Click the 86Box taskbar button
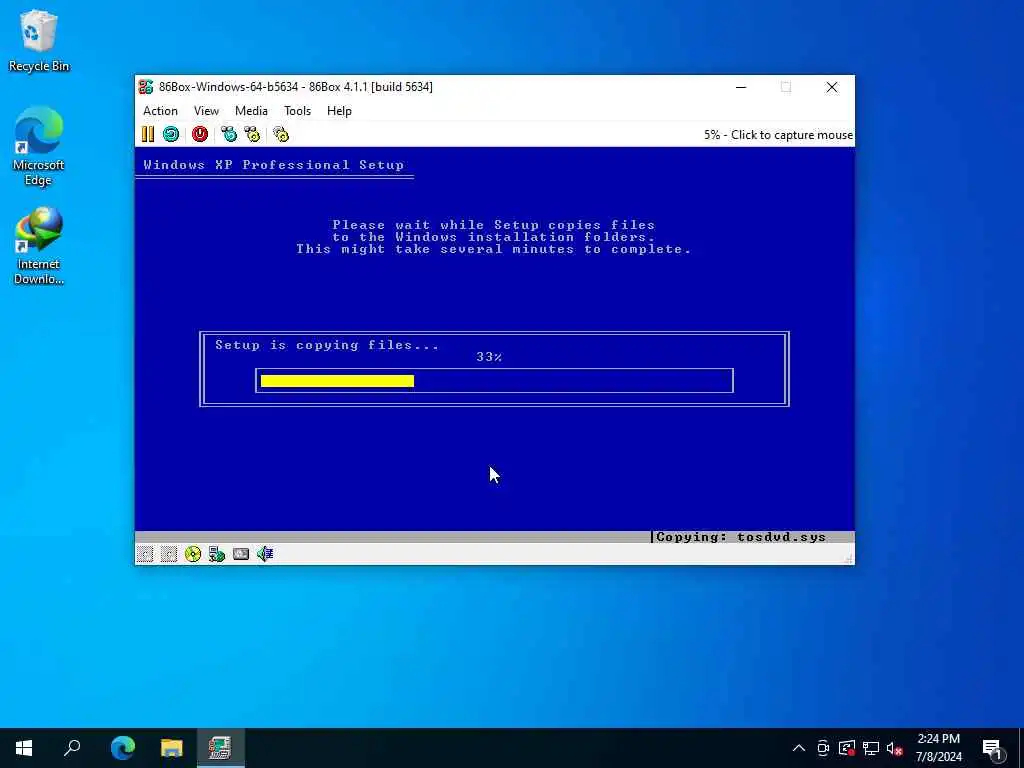This screenshot has width=1024, height=768. point(220,748)
